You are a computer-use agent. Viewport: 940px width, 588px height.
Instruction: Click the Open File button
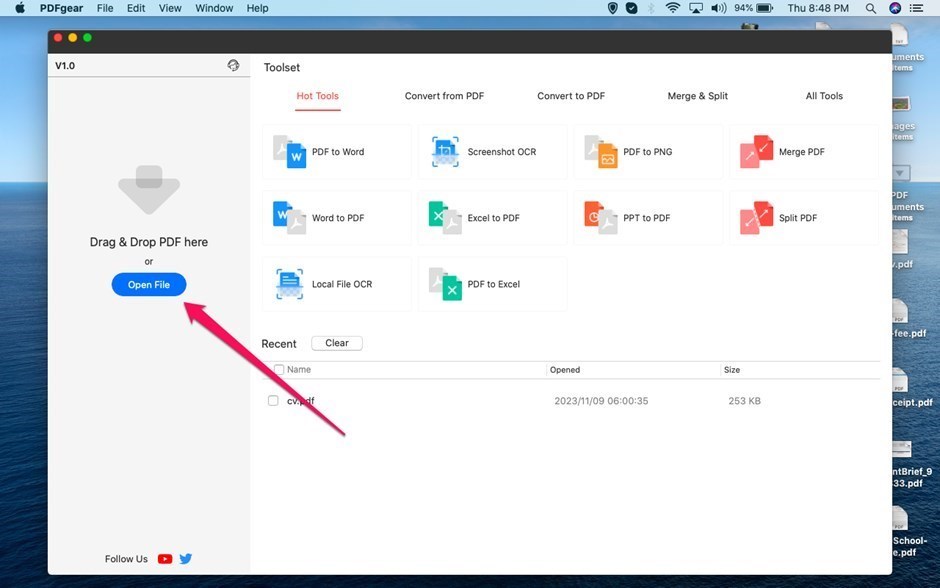pos(148,285)
